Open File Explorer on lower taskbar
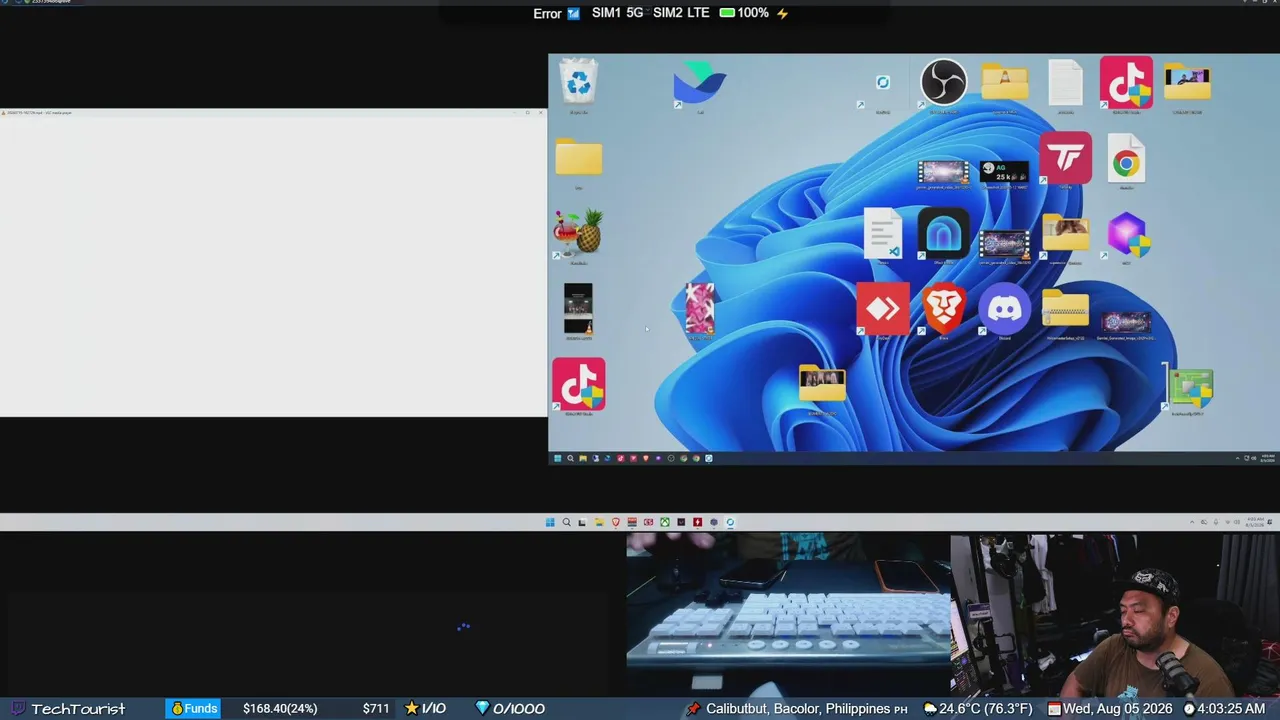1280x720 pixels. 599,522
